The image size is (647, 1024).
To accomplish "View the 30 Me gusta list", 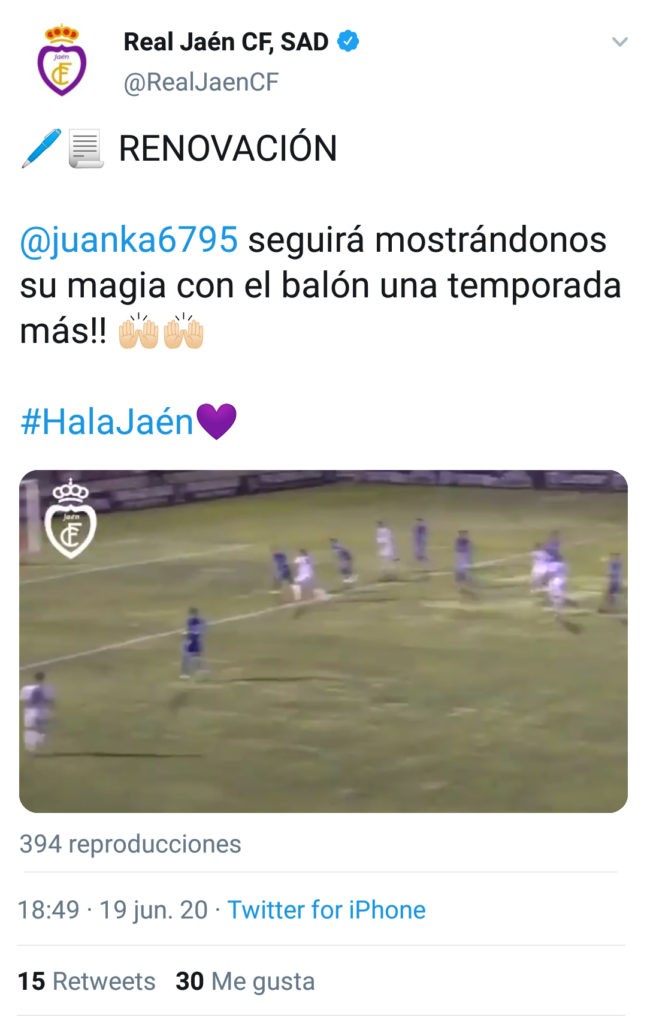I will (x=245, y=982).
